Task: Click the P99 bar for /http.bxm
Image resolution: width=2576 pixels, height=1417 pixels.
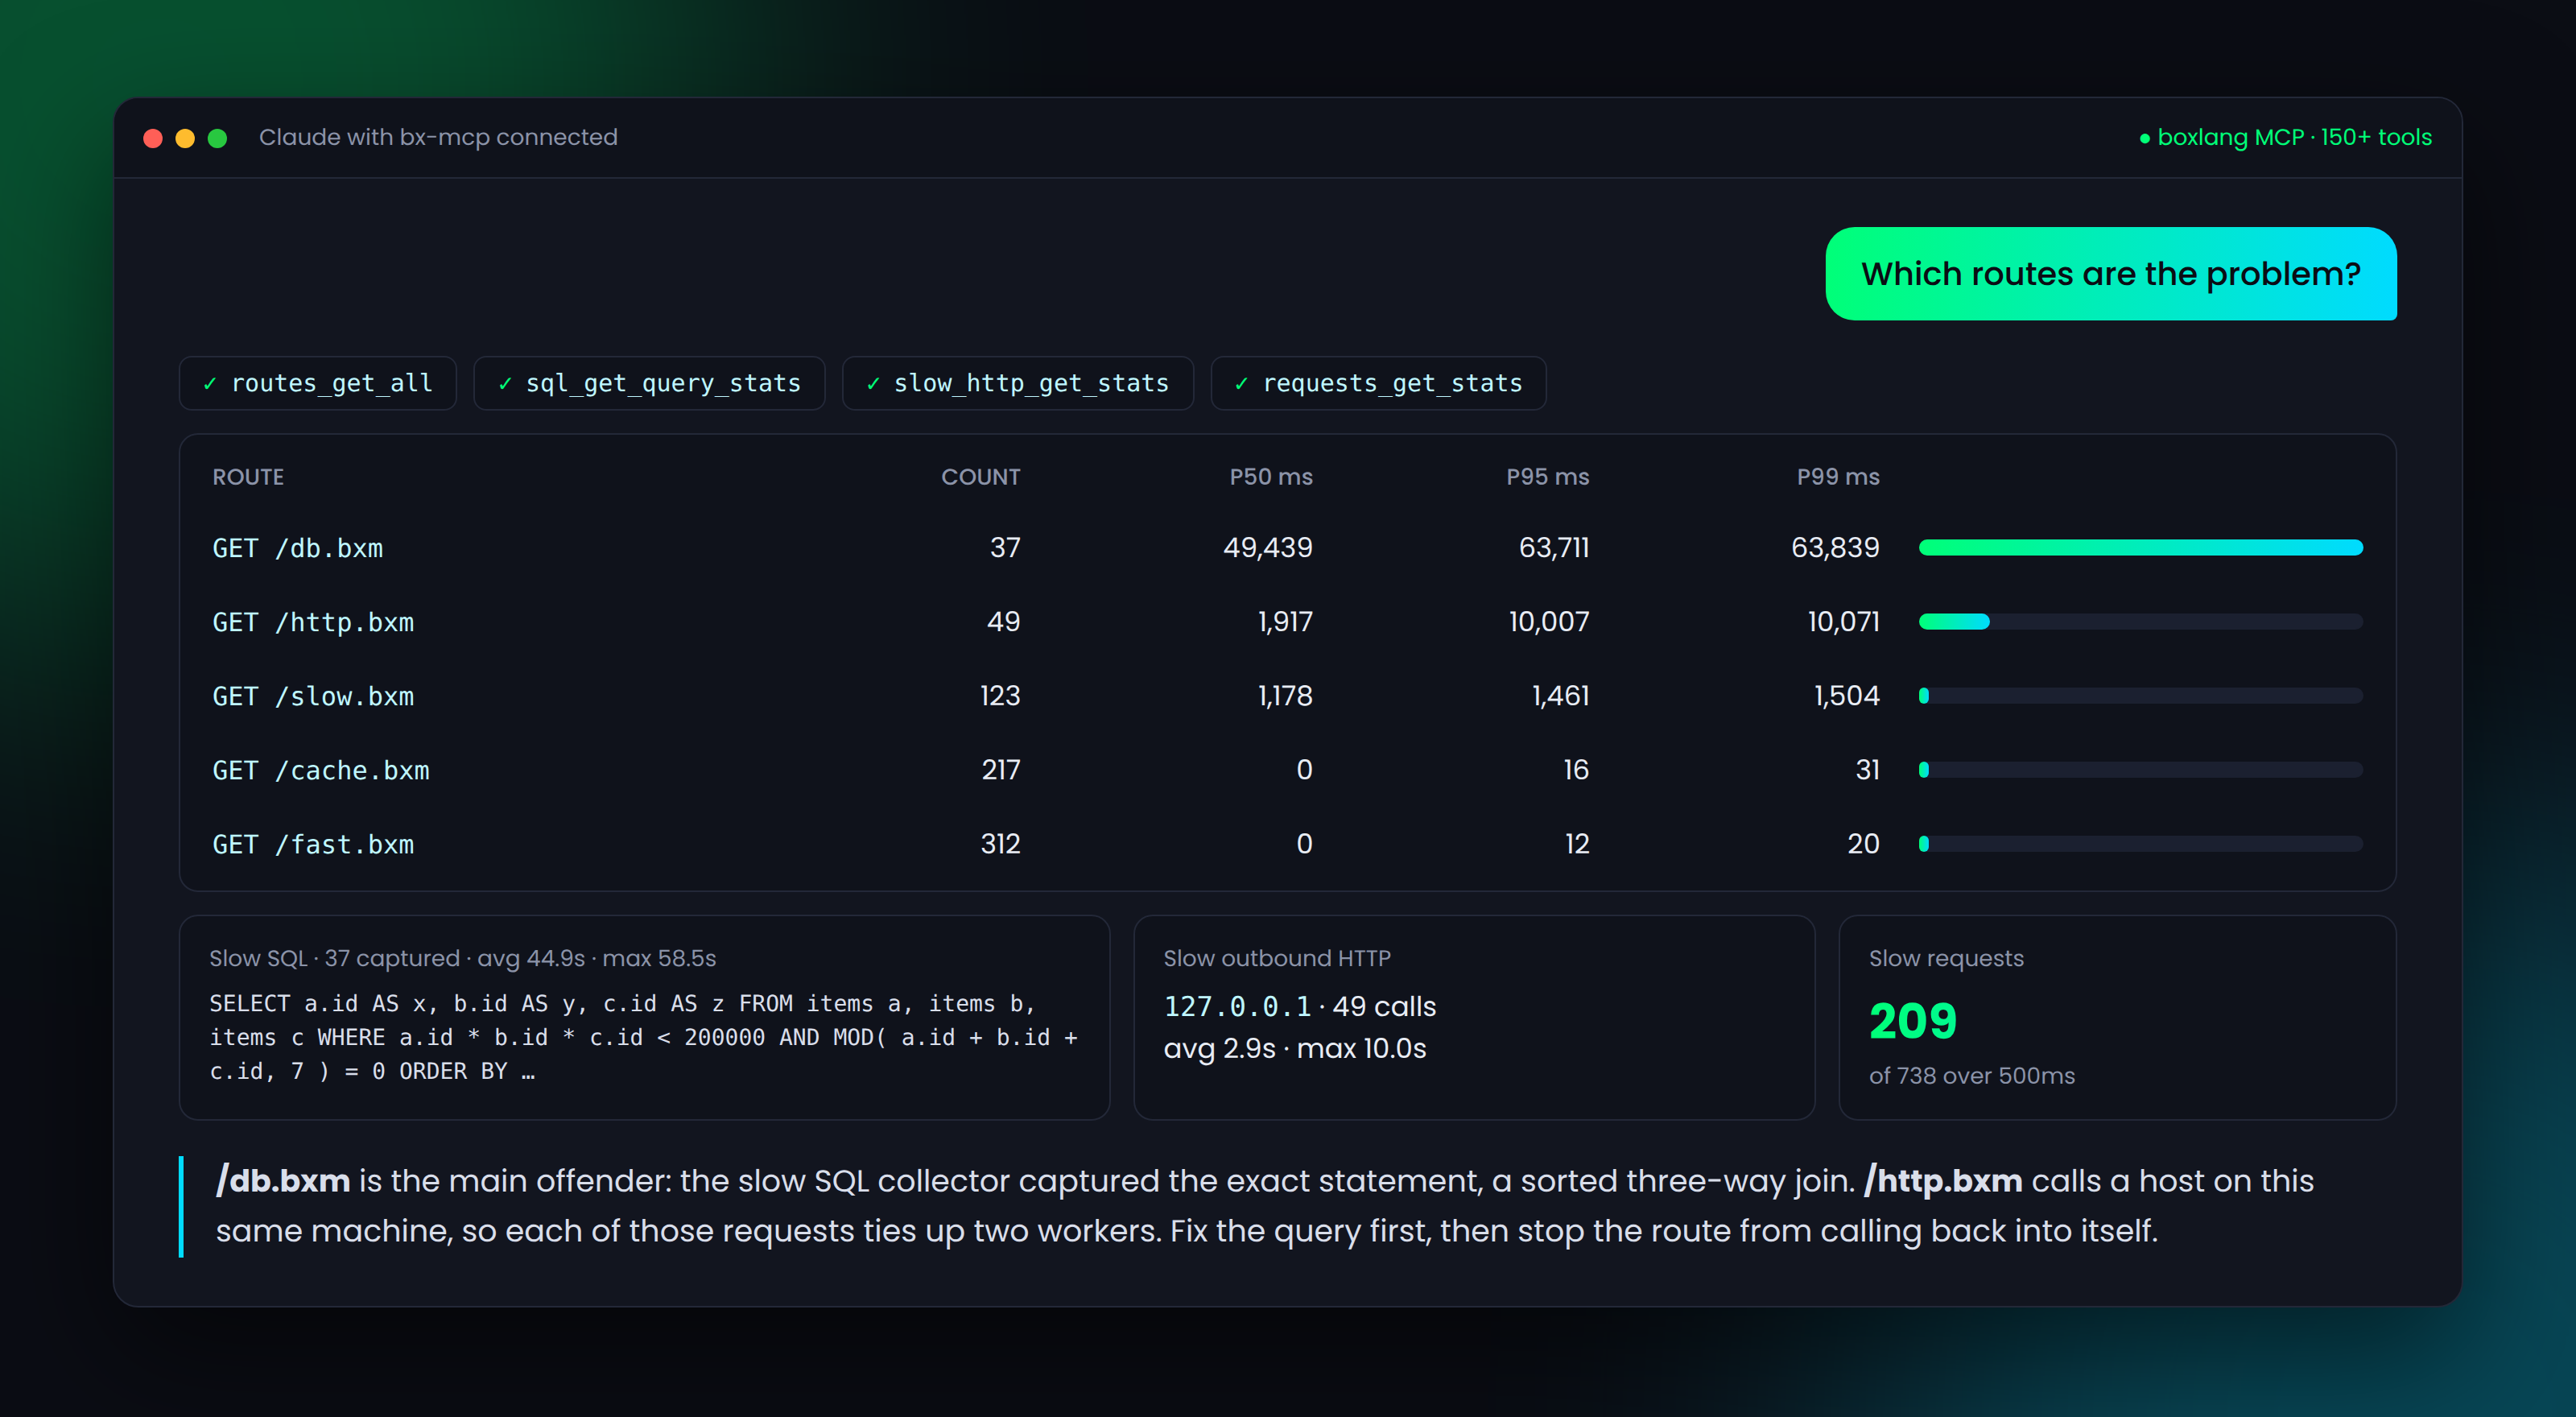Action: click(2141, 622)
